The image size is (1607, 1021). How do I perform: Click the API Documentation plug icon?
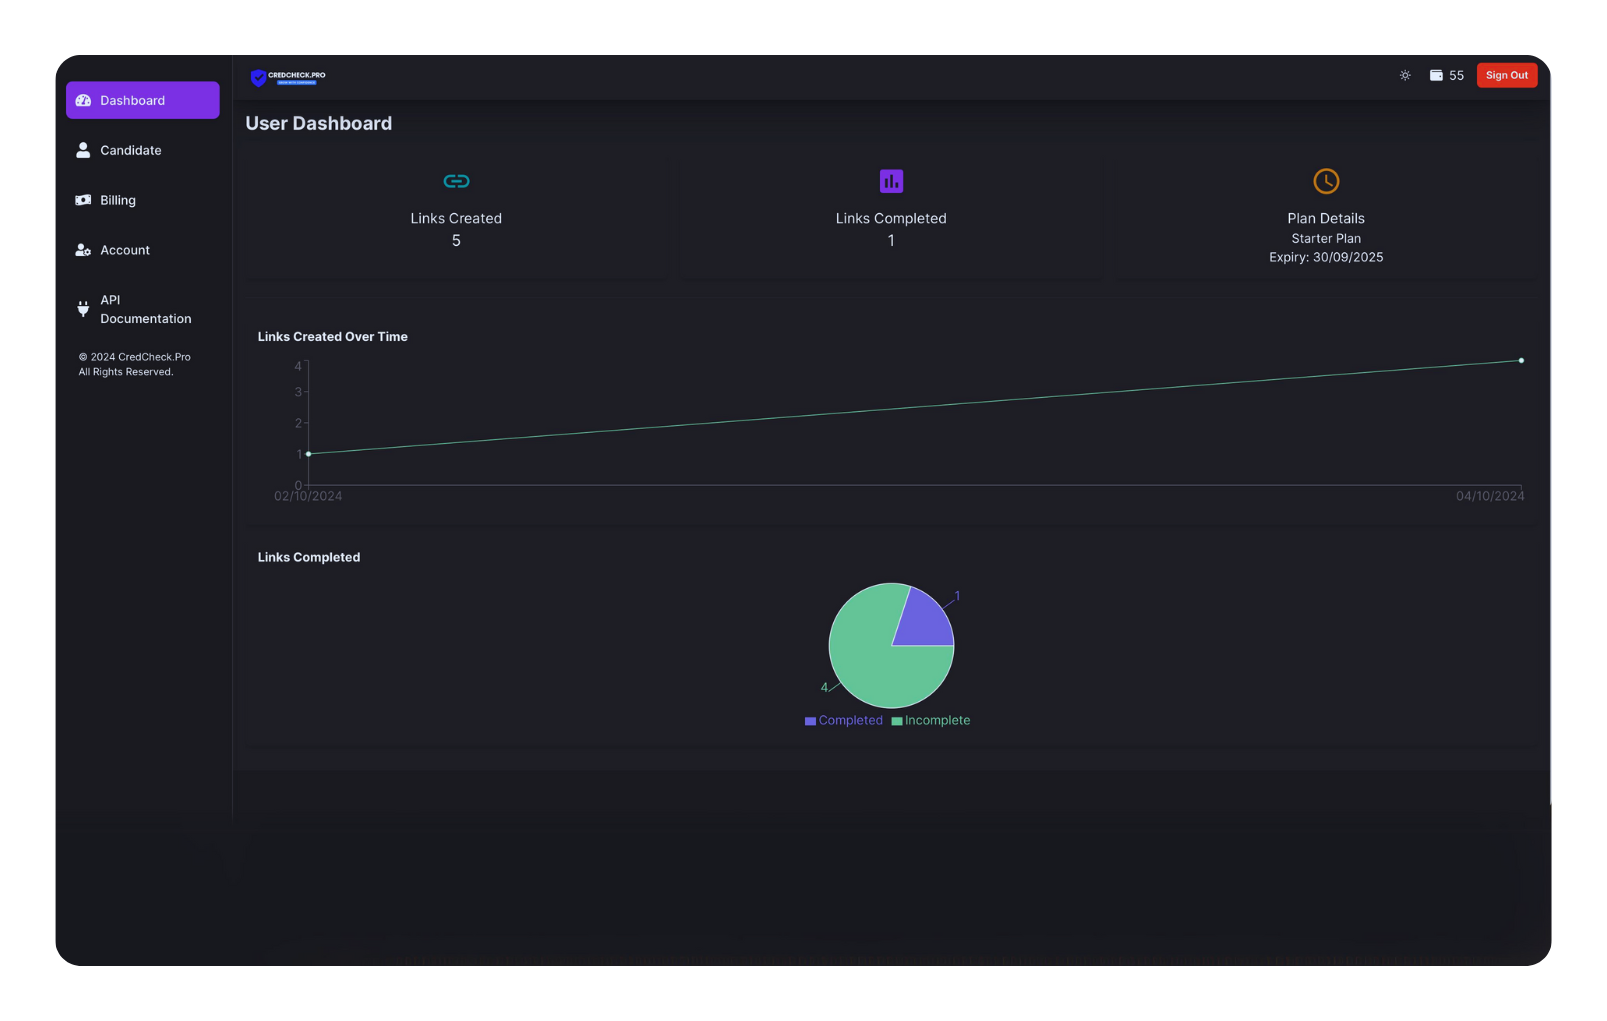[82, 309]
